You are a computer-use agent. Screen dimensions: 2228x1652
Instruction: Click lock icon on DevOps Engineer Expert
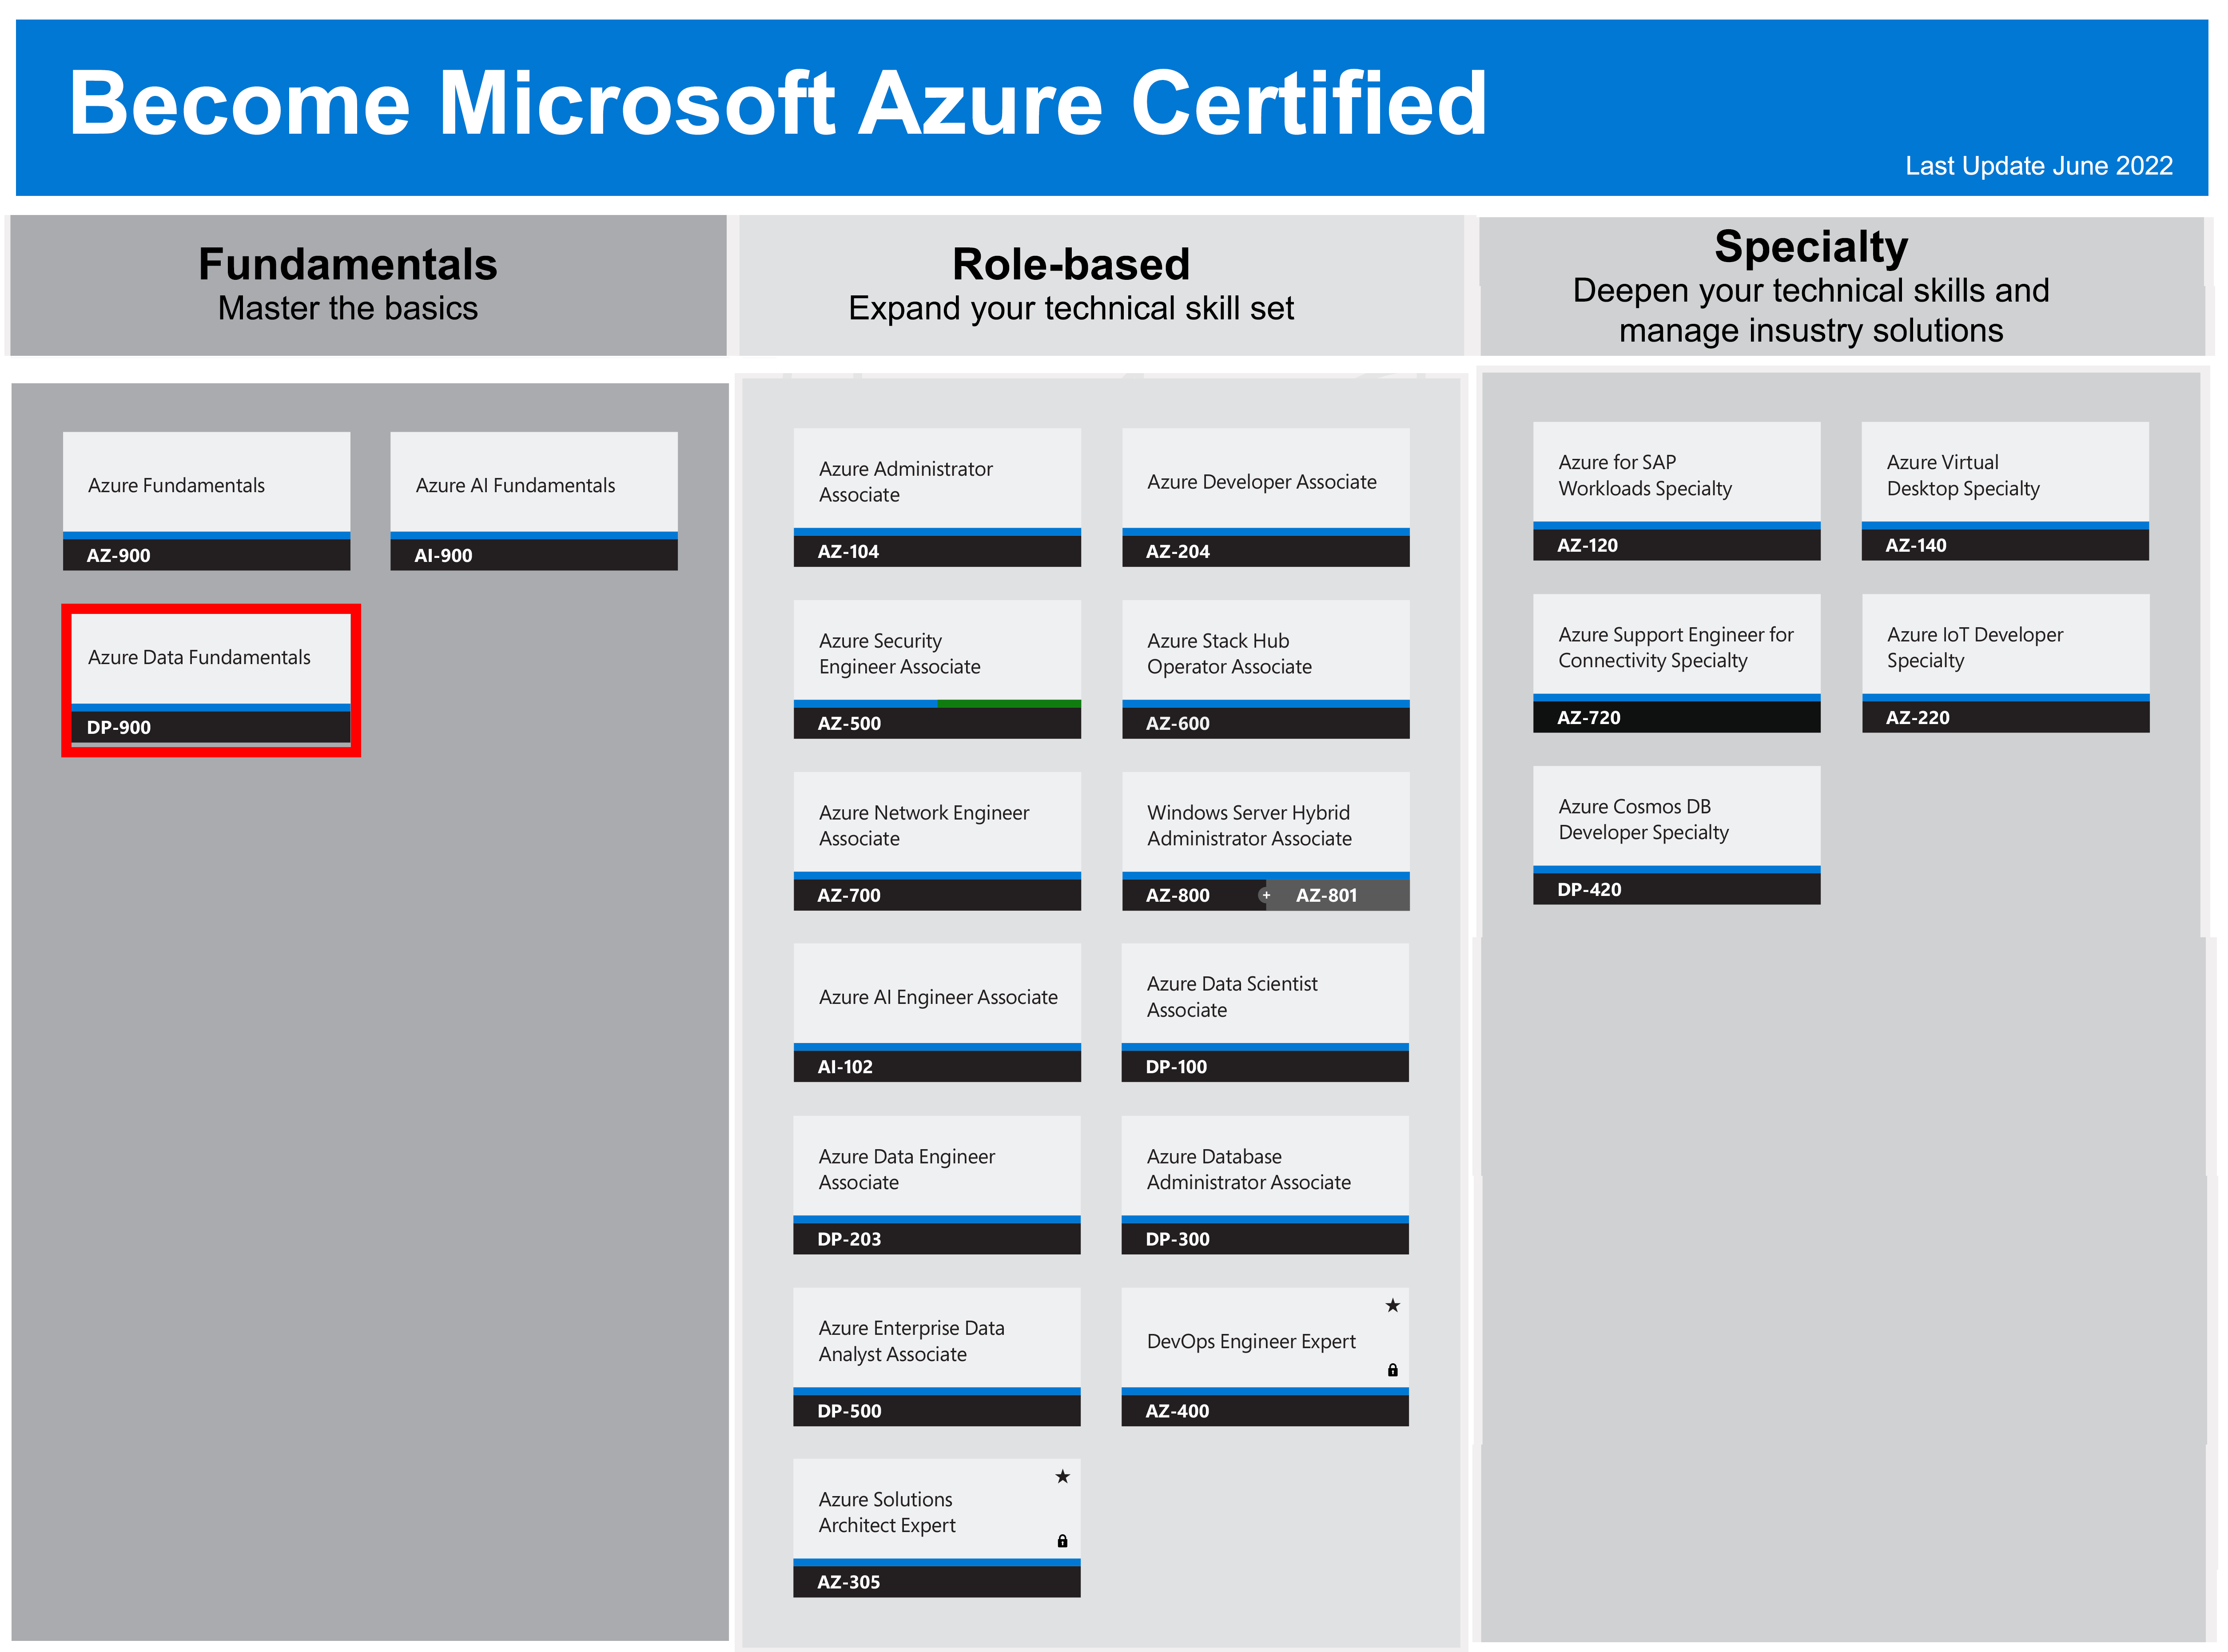tap(1392, 1370)
